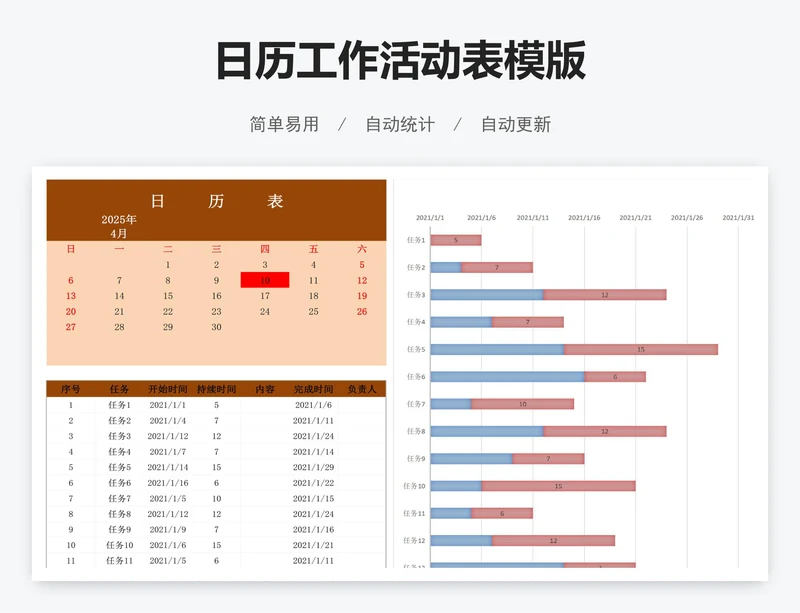Select completion date 2021/1/21 for 任务10
Image resolution: width=800 pixels, height=613 pixels.
click(x=313, y=545)
